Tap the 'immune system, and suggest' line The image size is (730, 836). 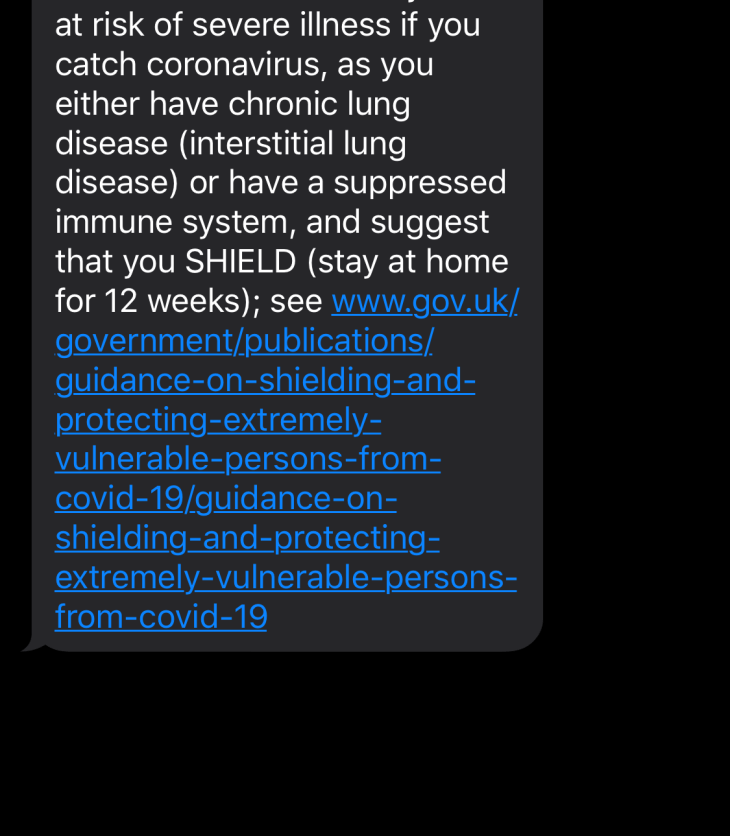[272, 222]
